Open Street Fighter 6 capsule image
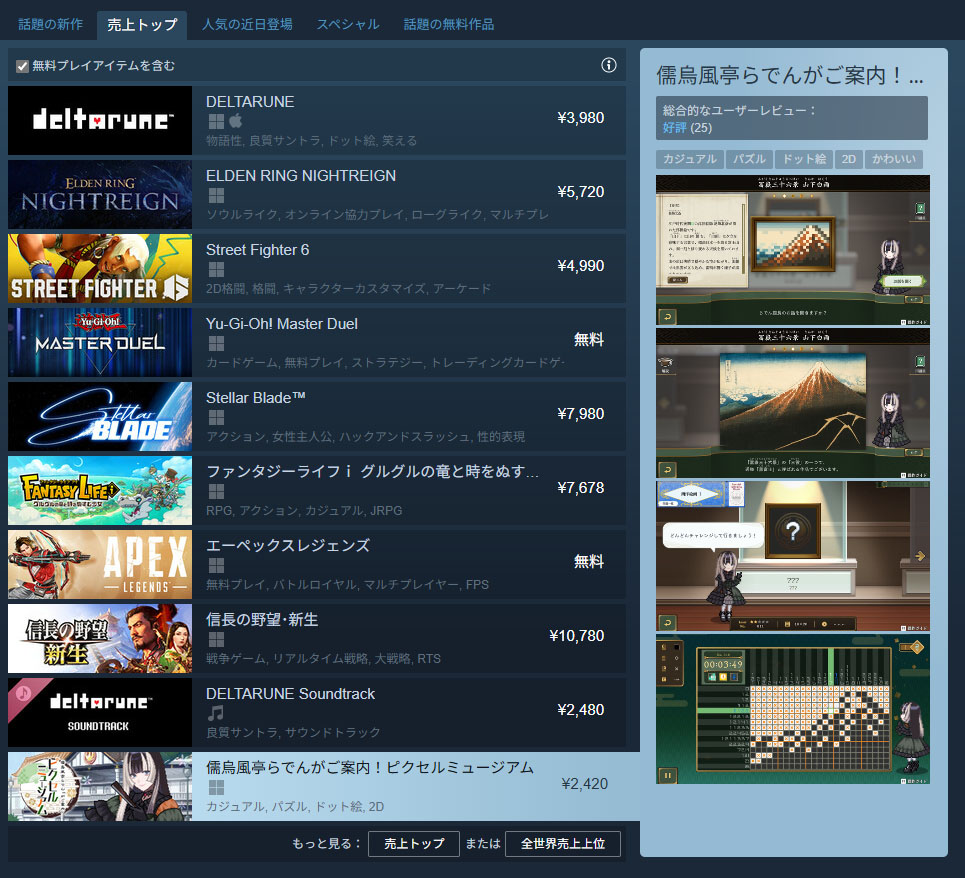The height and width of the screenshot is (878, 965). (100, 268)
